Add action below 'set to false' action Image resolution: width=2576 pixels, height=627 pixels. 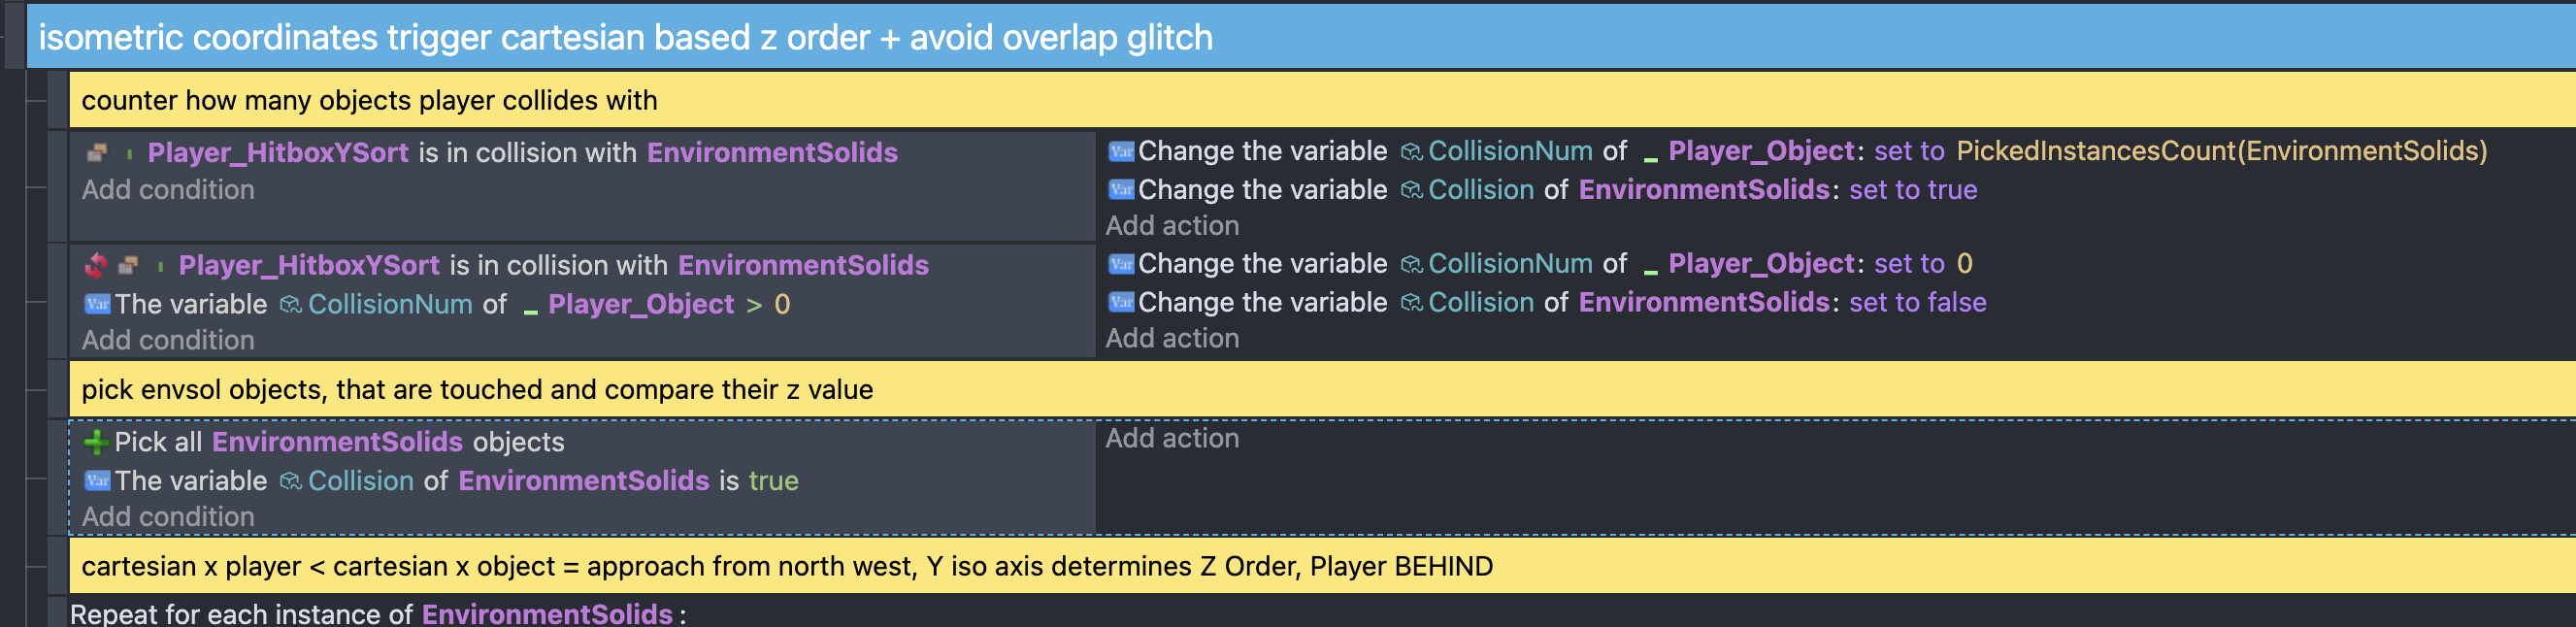(1172, 338)
